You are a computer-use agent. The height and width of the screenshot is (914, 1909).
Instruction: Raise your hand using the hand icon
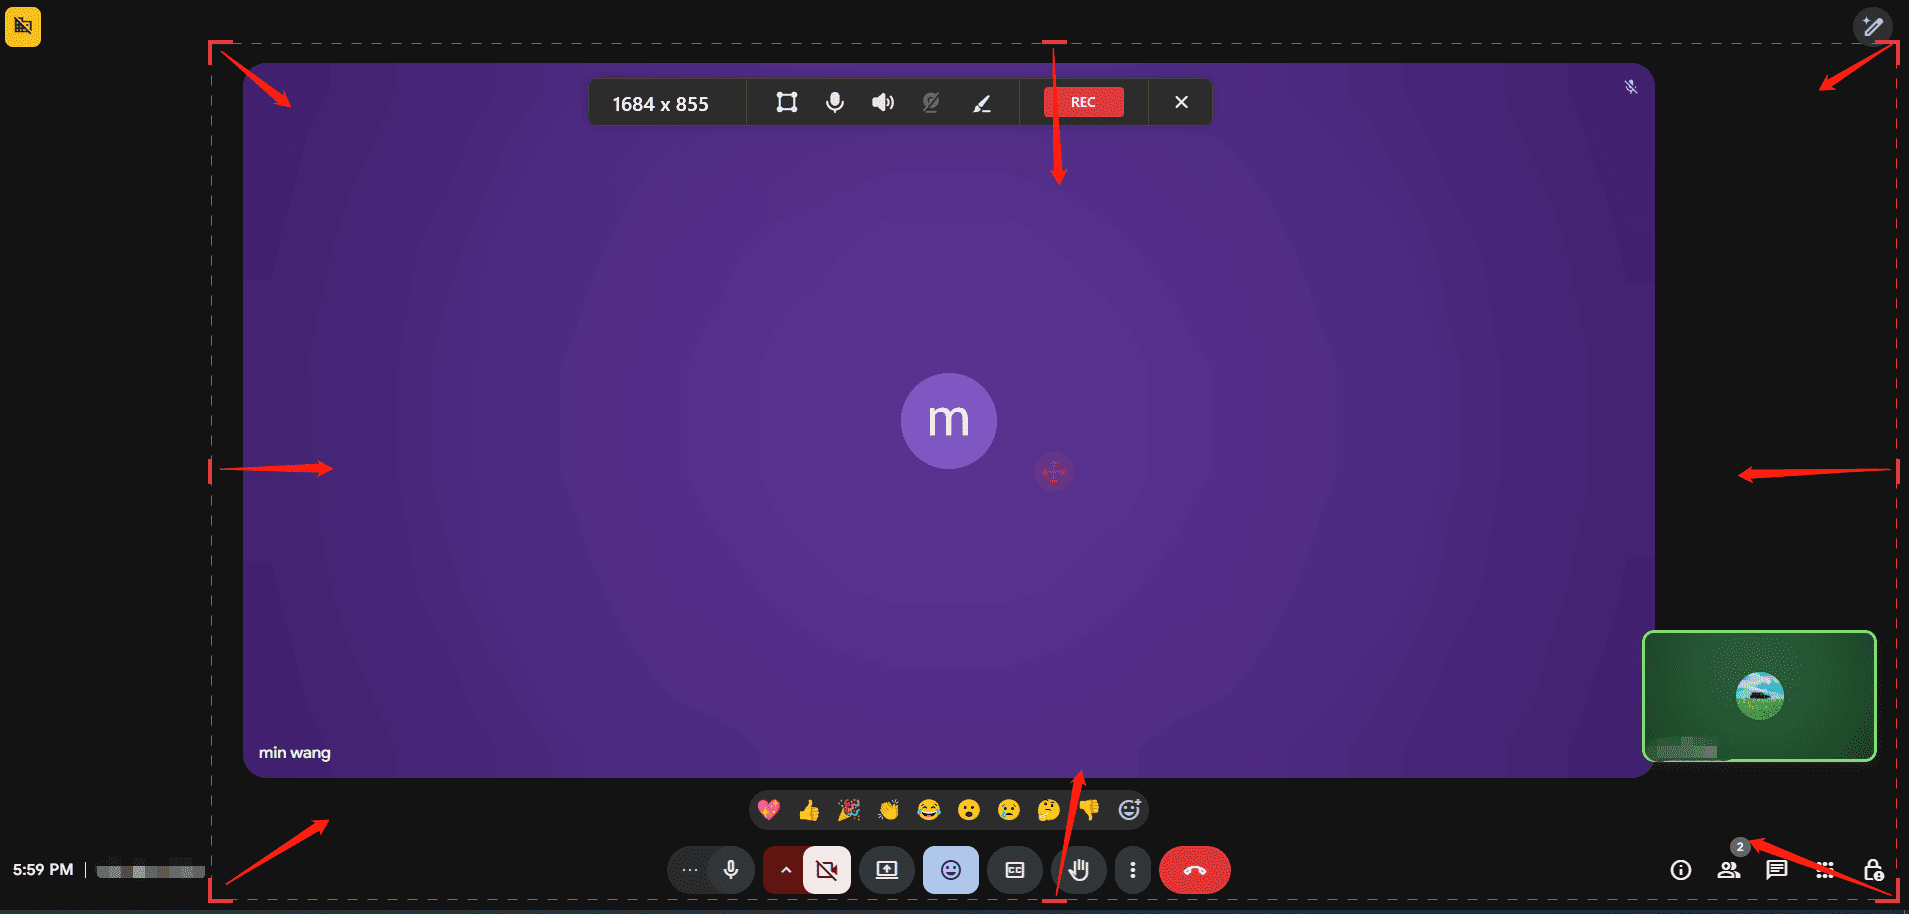coord(1079,870)
